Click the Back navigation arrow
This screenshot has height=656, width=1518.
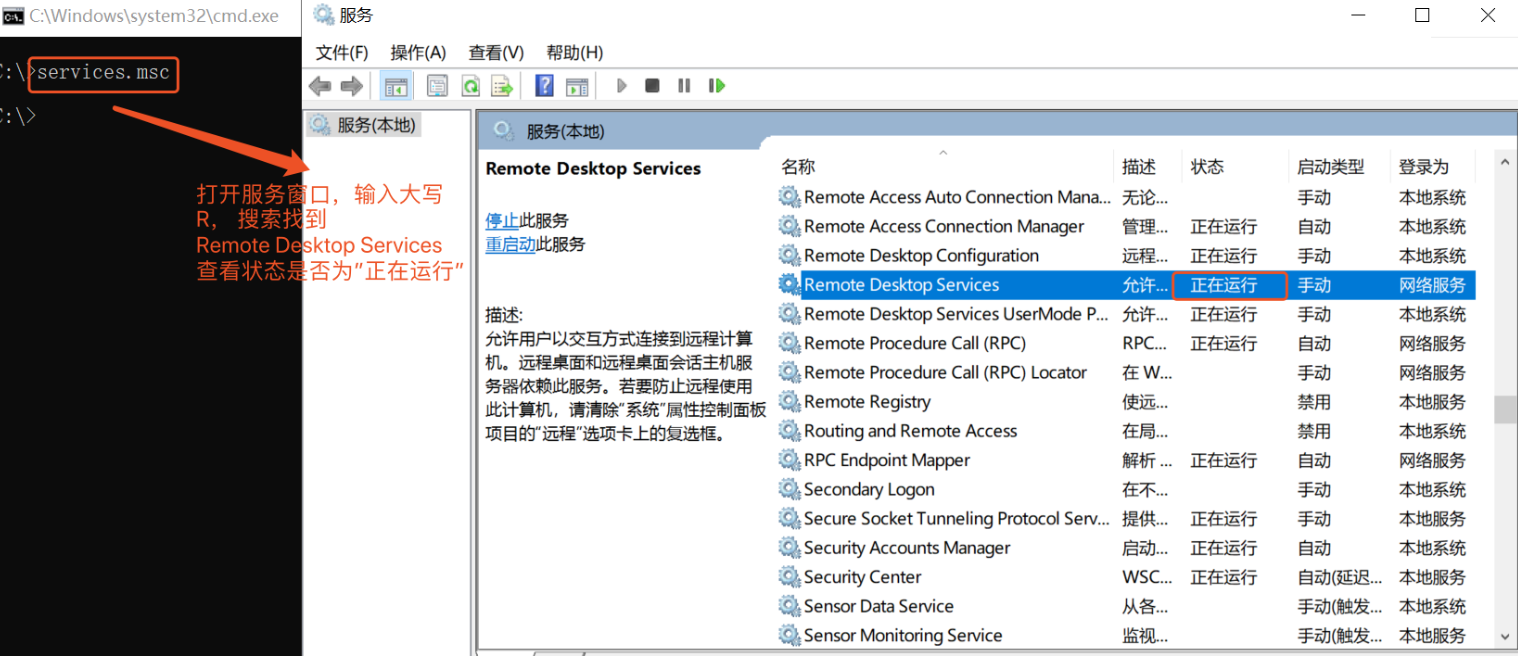[320, 85]
